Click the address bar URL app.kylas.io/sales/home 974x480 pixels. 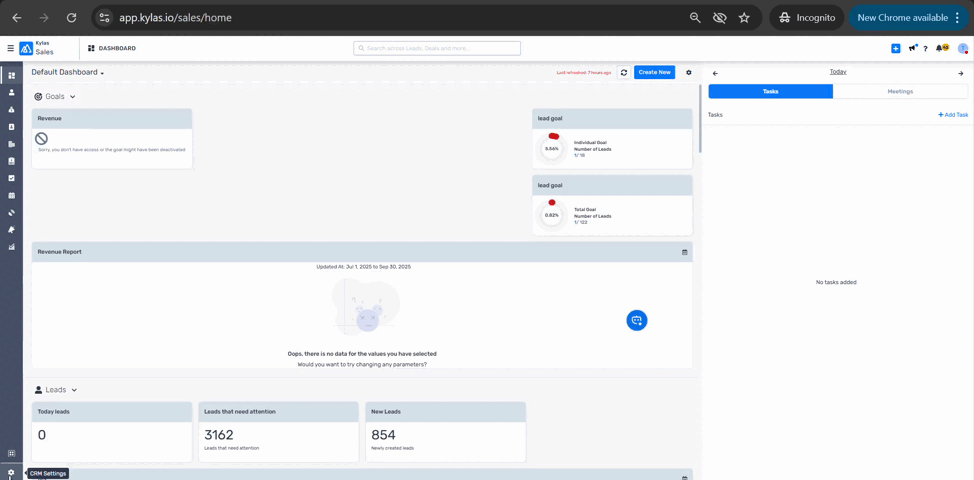(175, 17)
